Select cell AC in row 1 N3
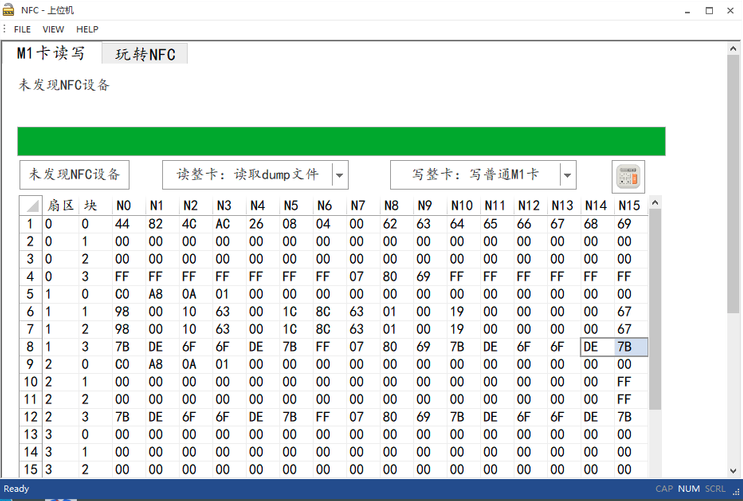 pos(229,224)
